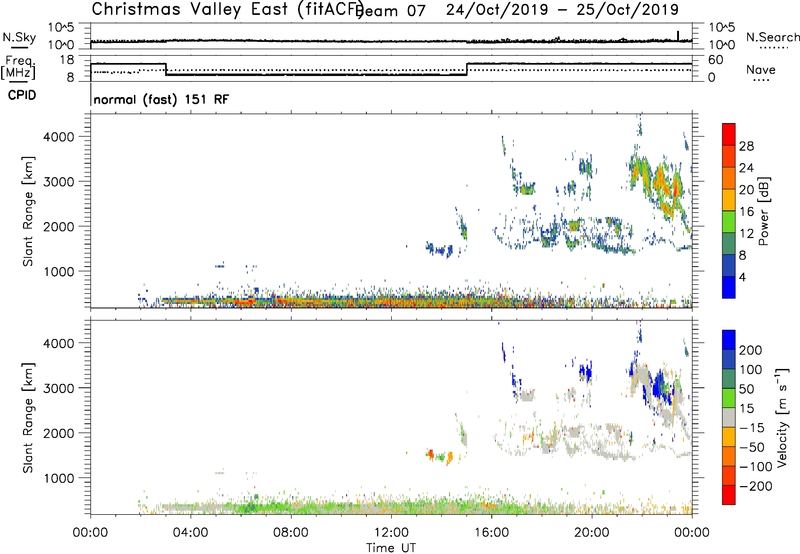This screenshot has width=800, height=554.
Task: Click the '200' value on Velocity colorbar
Action: point(751,350)
